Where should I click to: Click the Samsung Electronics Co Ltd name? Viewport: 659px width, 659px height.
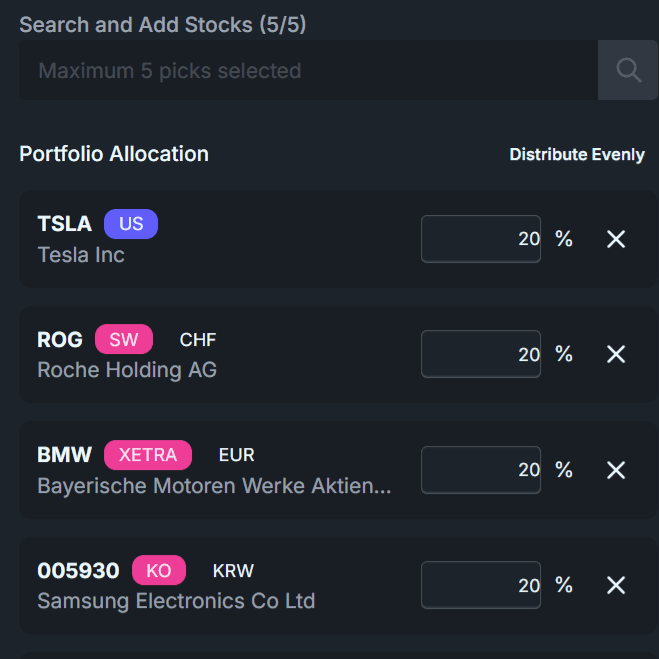tap(176, 601)
